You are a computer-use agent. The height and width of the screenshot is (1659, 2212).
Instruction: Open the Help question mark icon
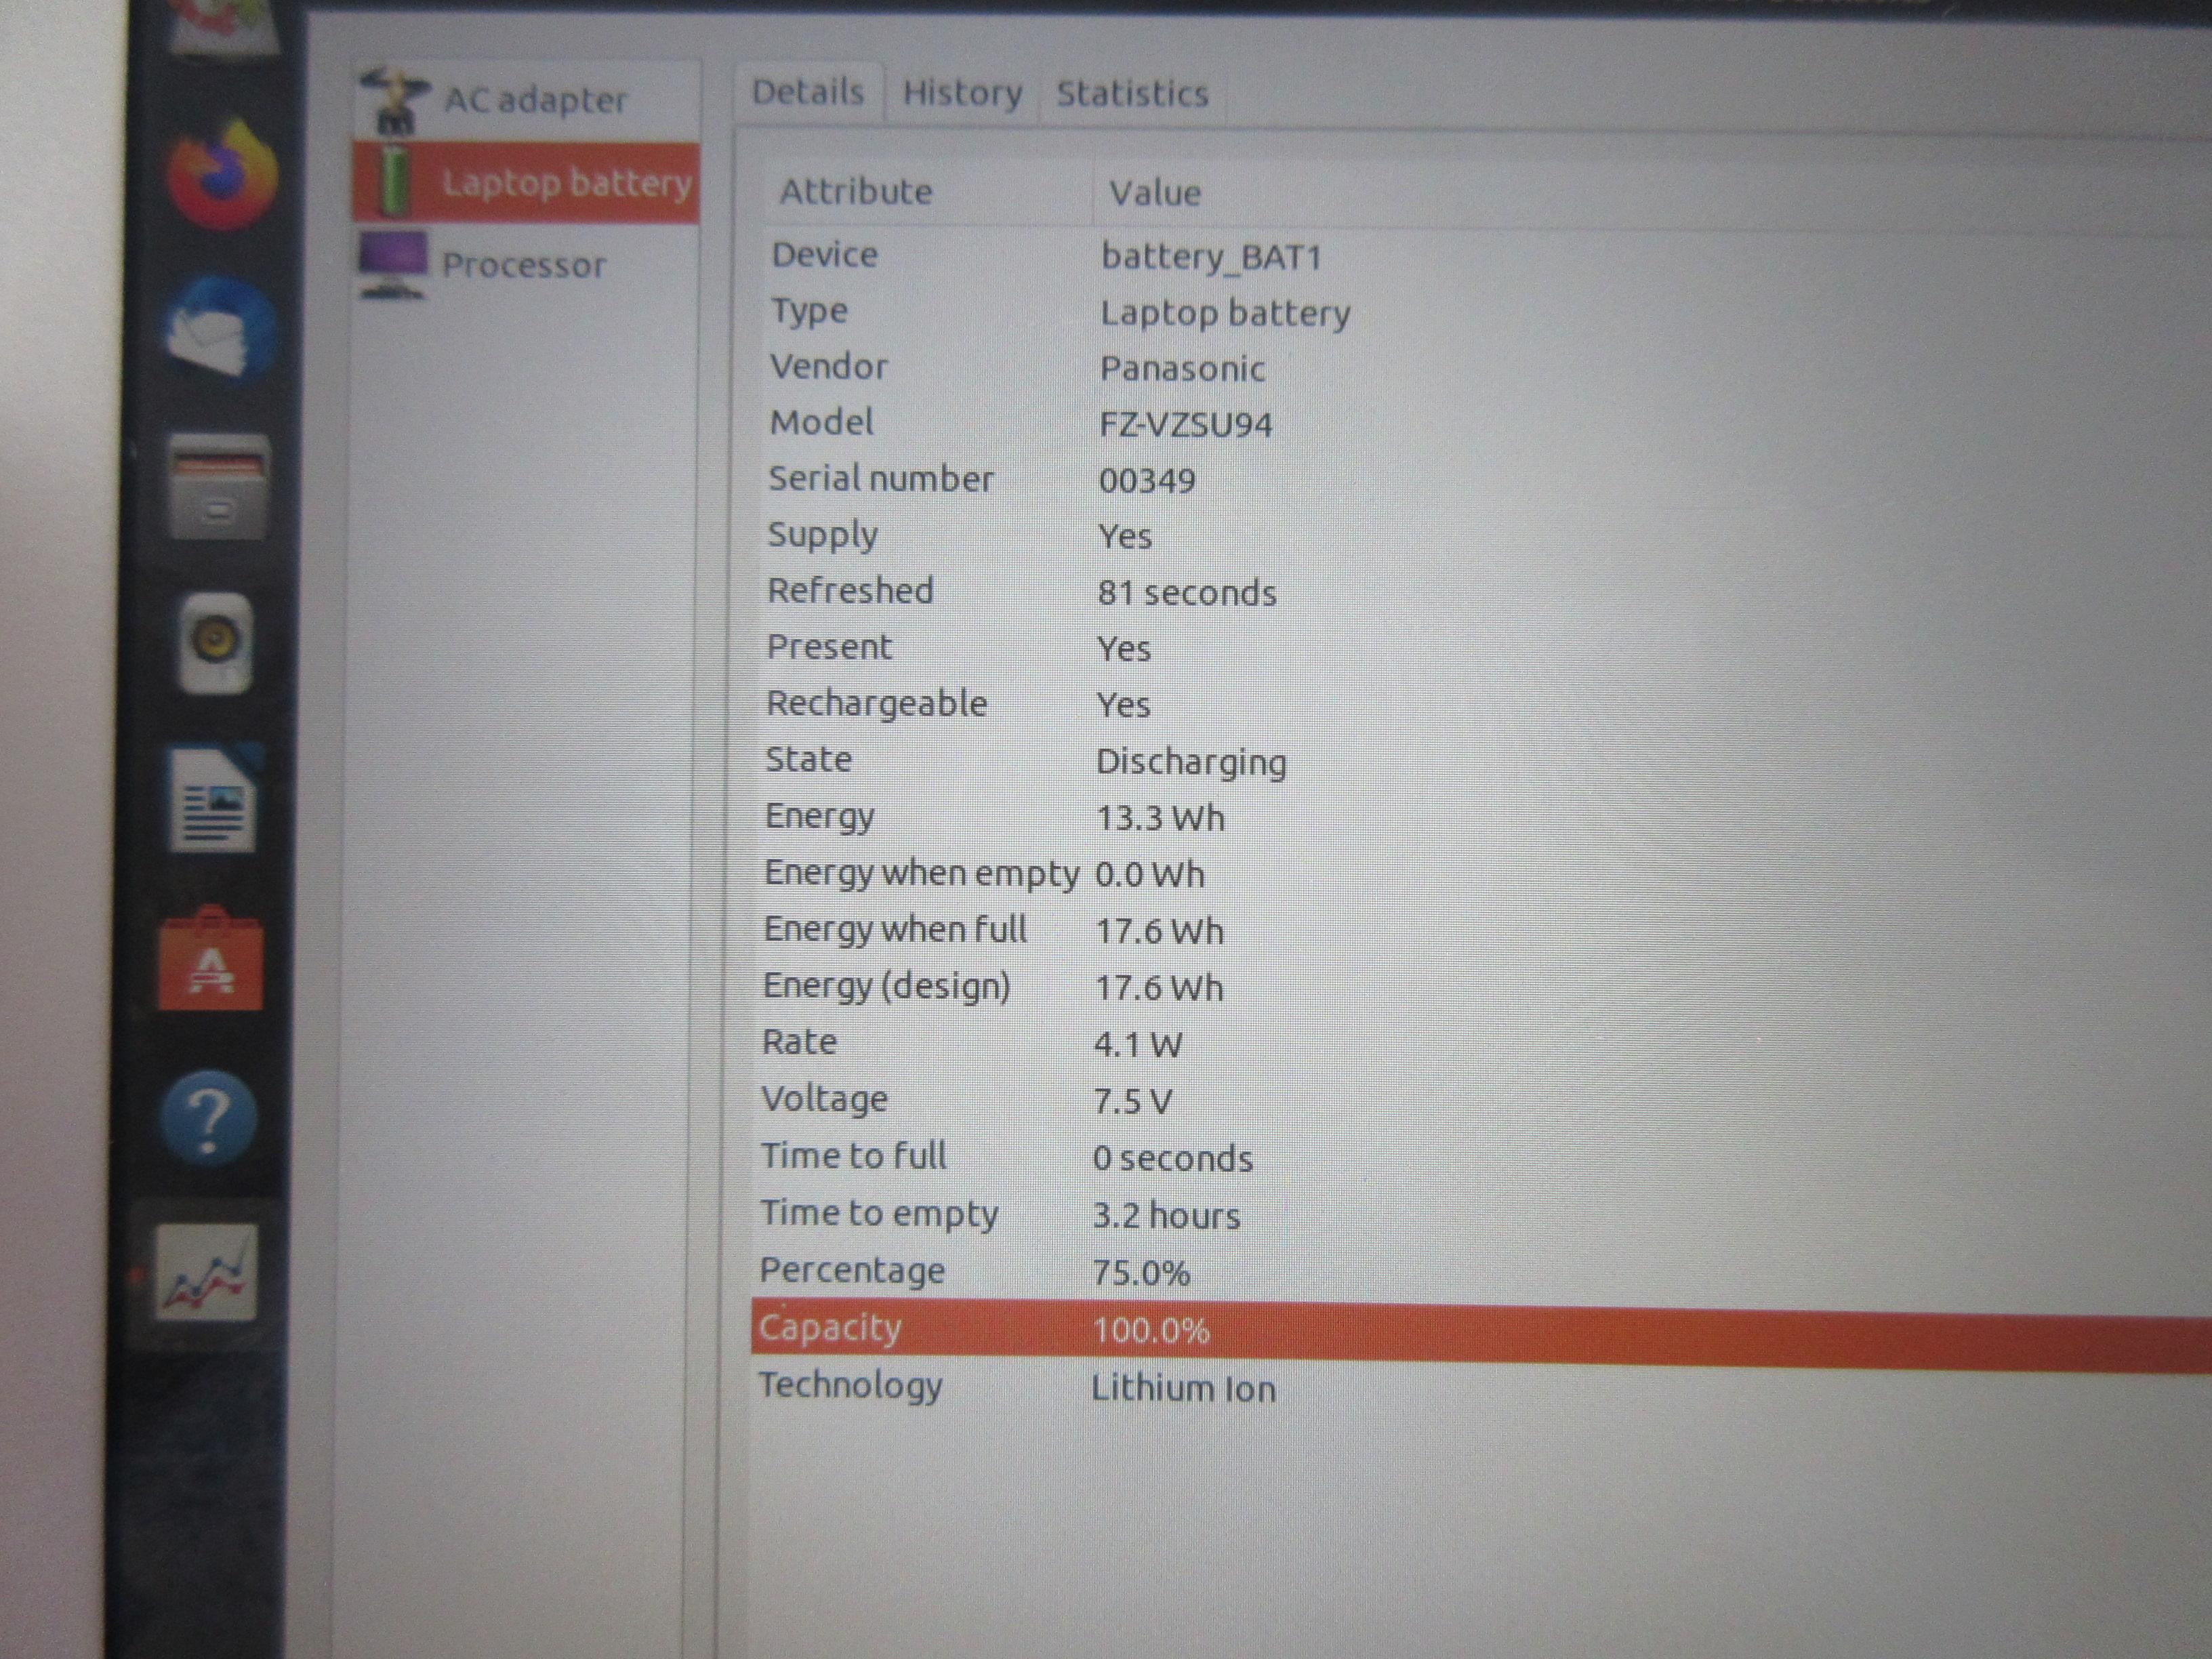209,1118
